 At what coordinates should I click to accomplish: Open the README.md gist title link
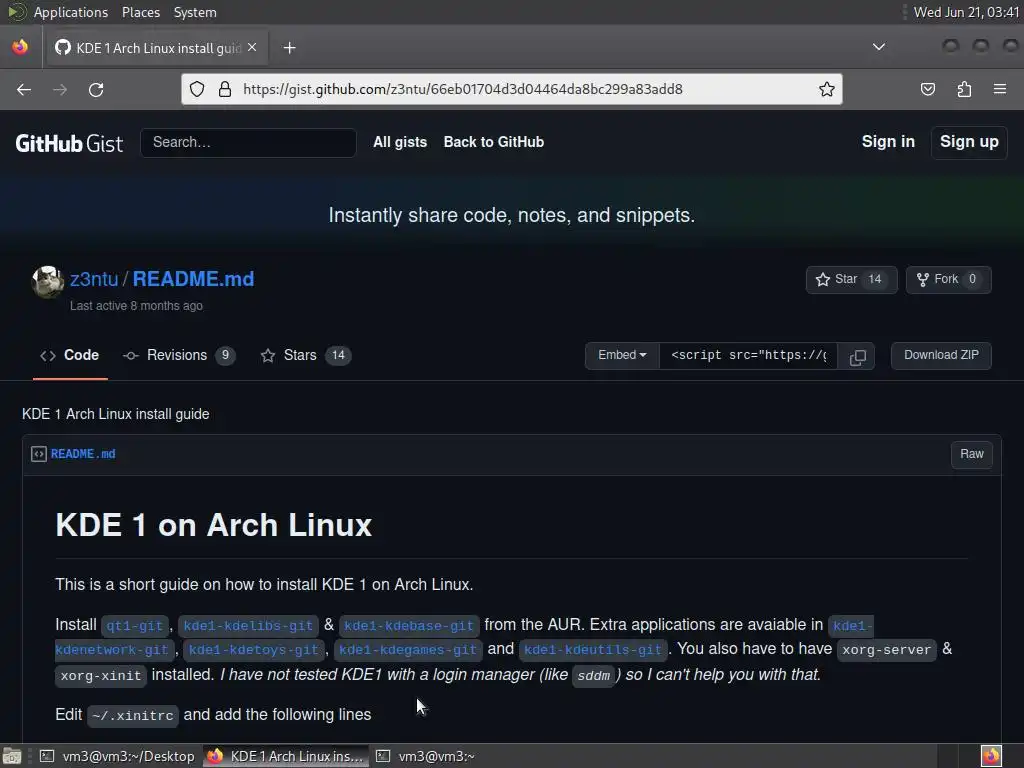[x=193, y=279]
